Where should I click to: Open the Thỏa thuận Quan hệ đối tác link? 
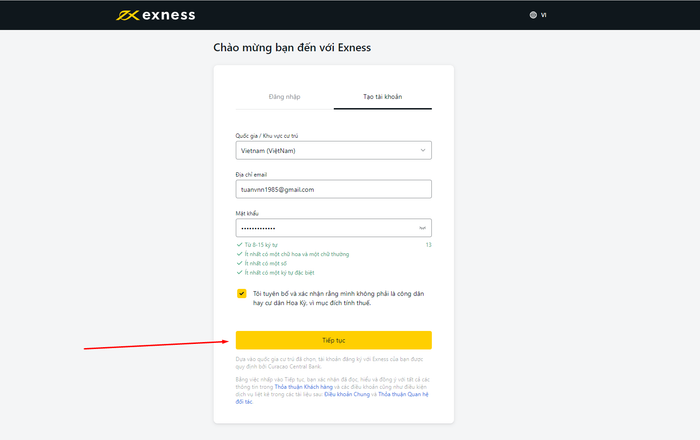(403, 394)
